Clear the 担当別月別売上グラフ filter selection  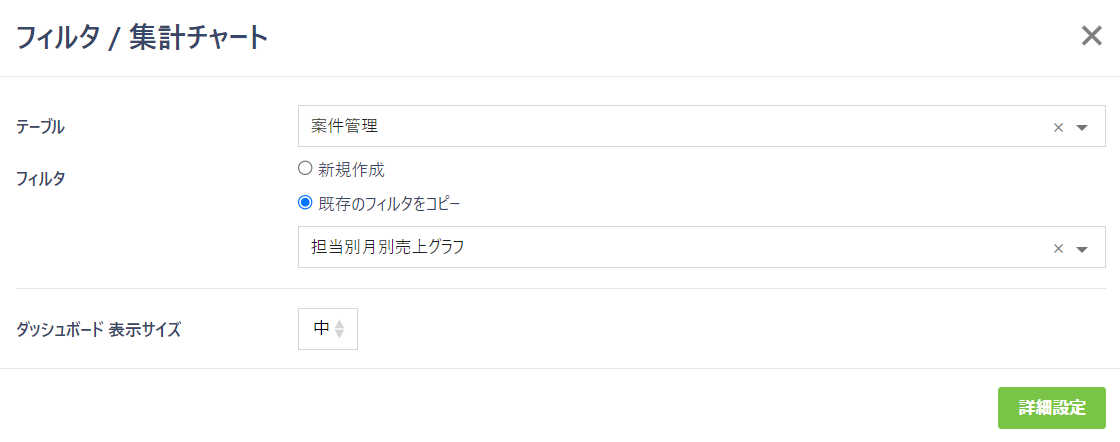pos(1058,248)
